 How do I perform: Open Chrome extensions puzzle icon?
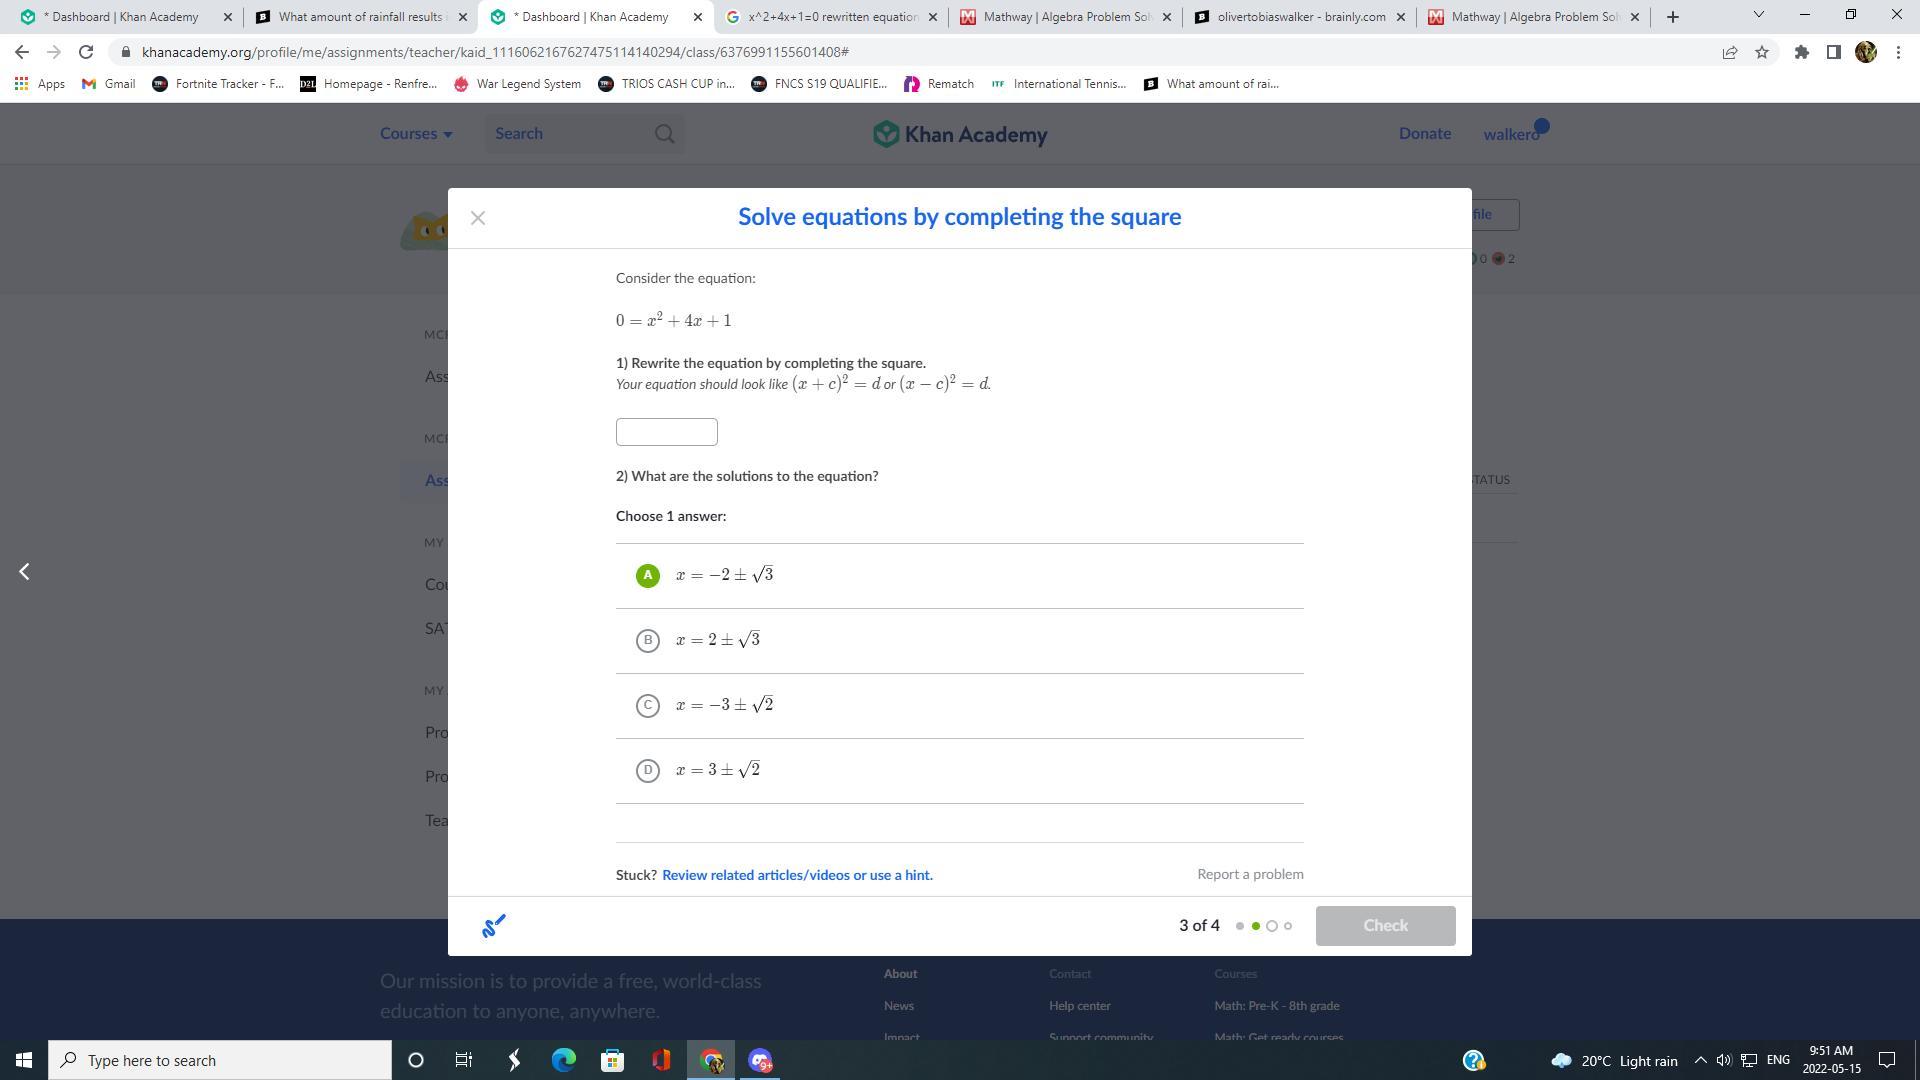click(x=1801, y=52)
